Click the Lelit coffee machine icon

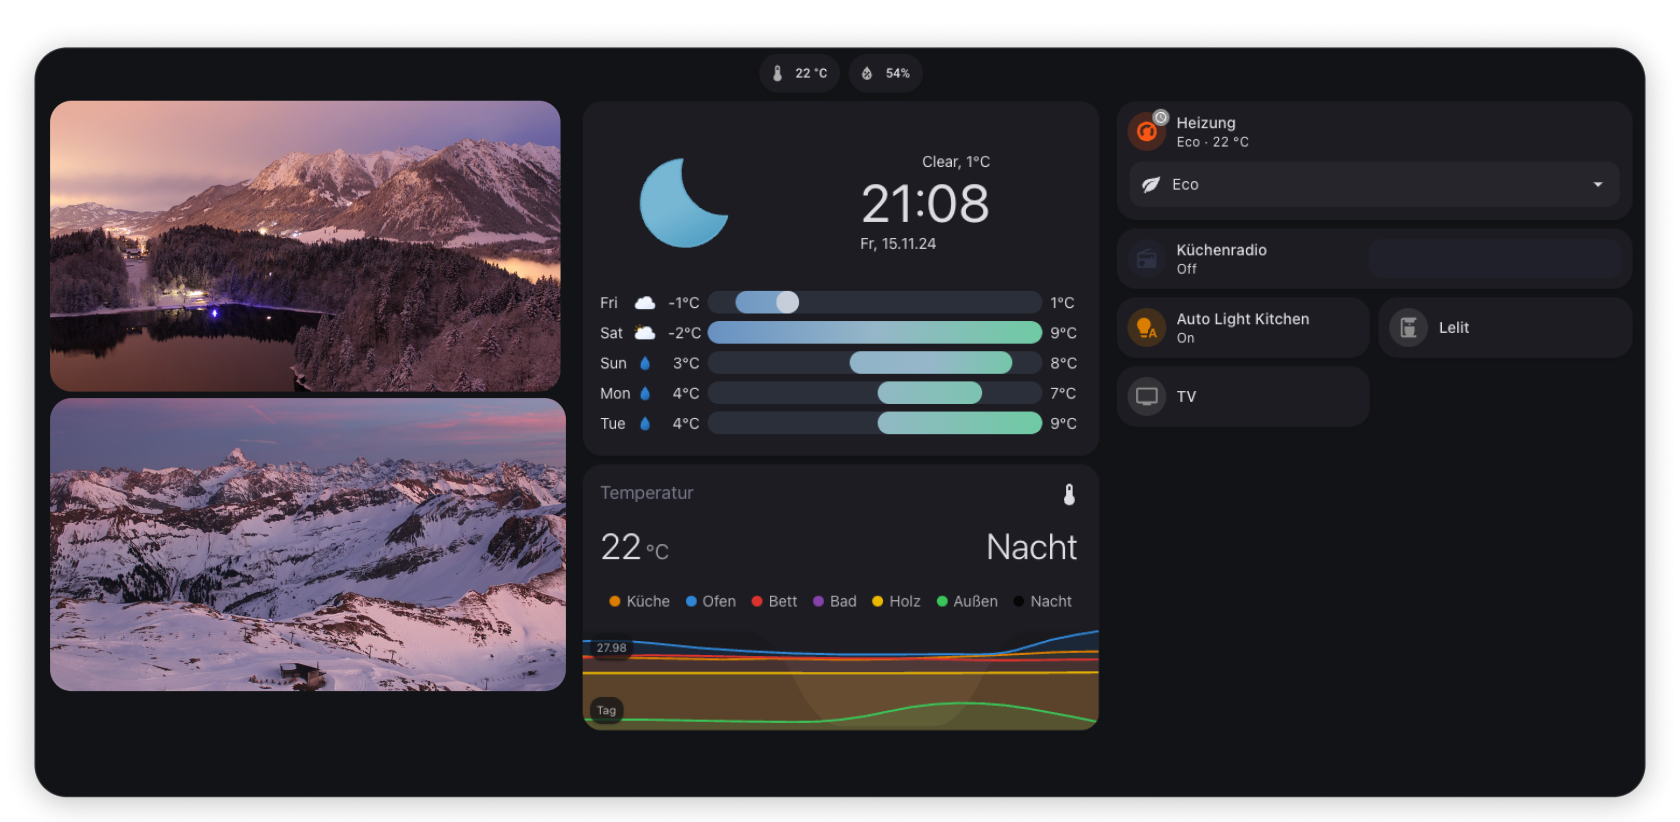(x=1408, y=328)
